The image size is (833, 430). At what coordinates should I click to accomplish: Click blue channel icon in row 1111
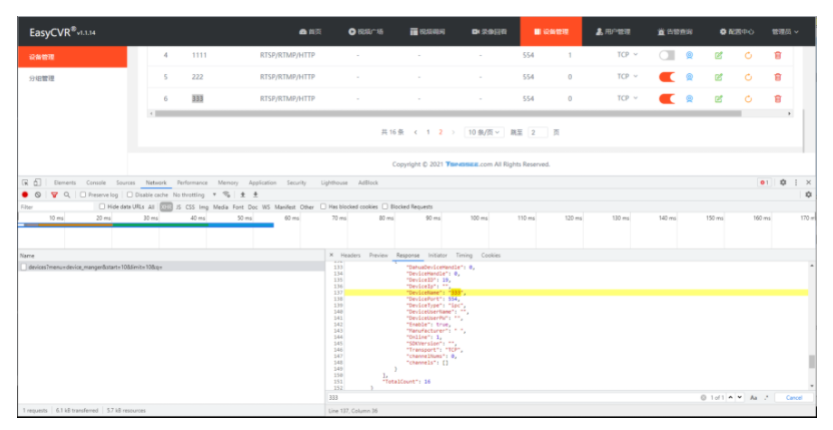pos(689,55)
